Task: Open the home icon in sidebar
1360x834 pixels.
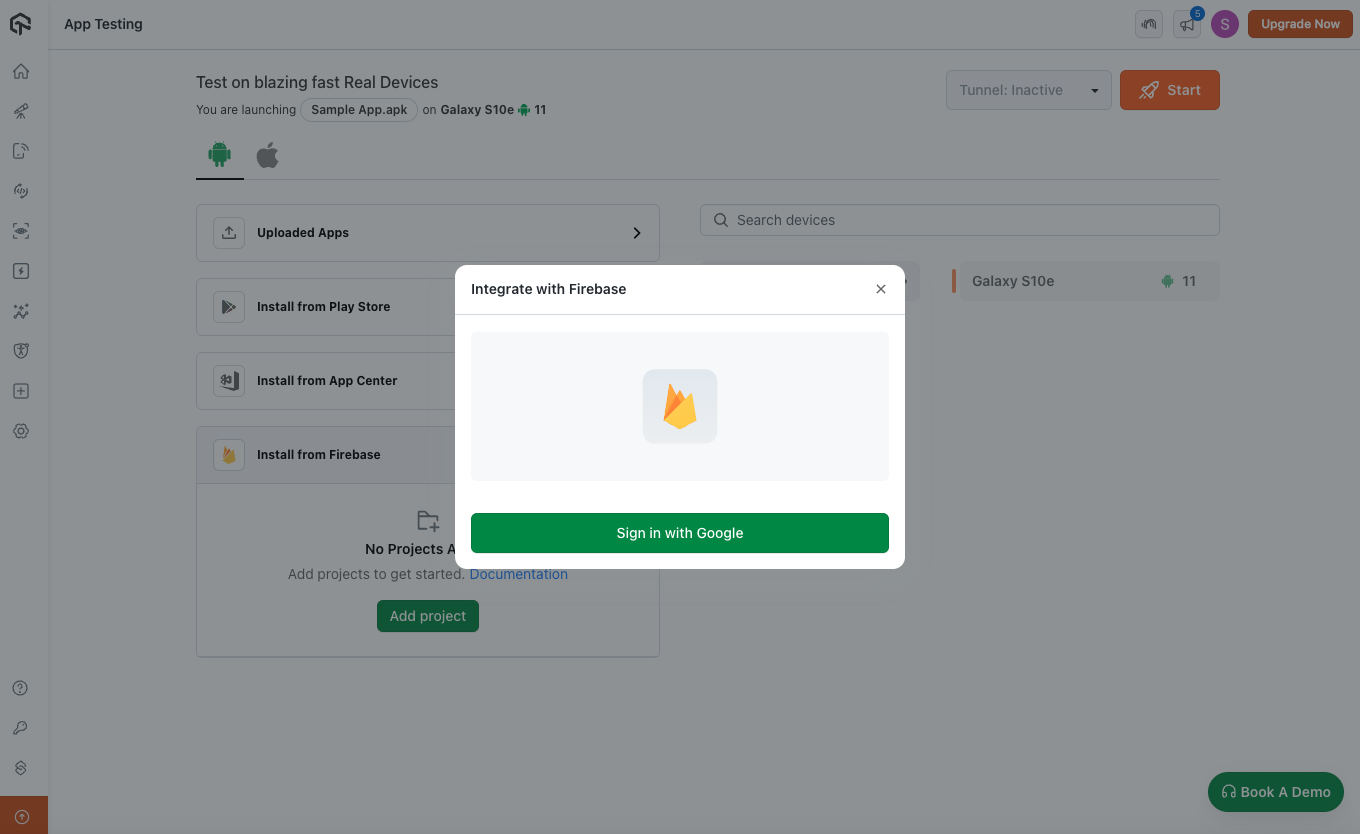Action: tap(21, 71)
